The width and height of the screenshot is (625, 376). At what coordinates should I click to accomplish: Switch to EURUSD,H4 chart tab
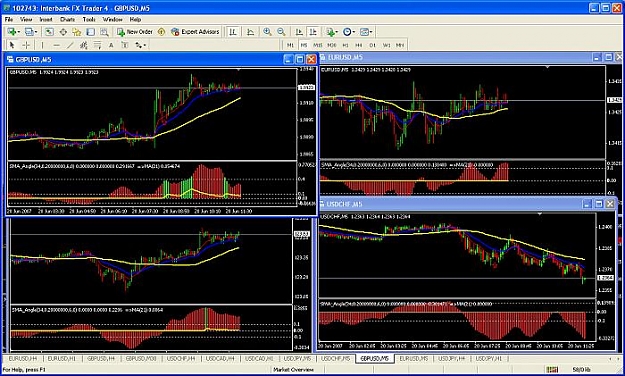tap(23, 359)
